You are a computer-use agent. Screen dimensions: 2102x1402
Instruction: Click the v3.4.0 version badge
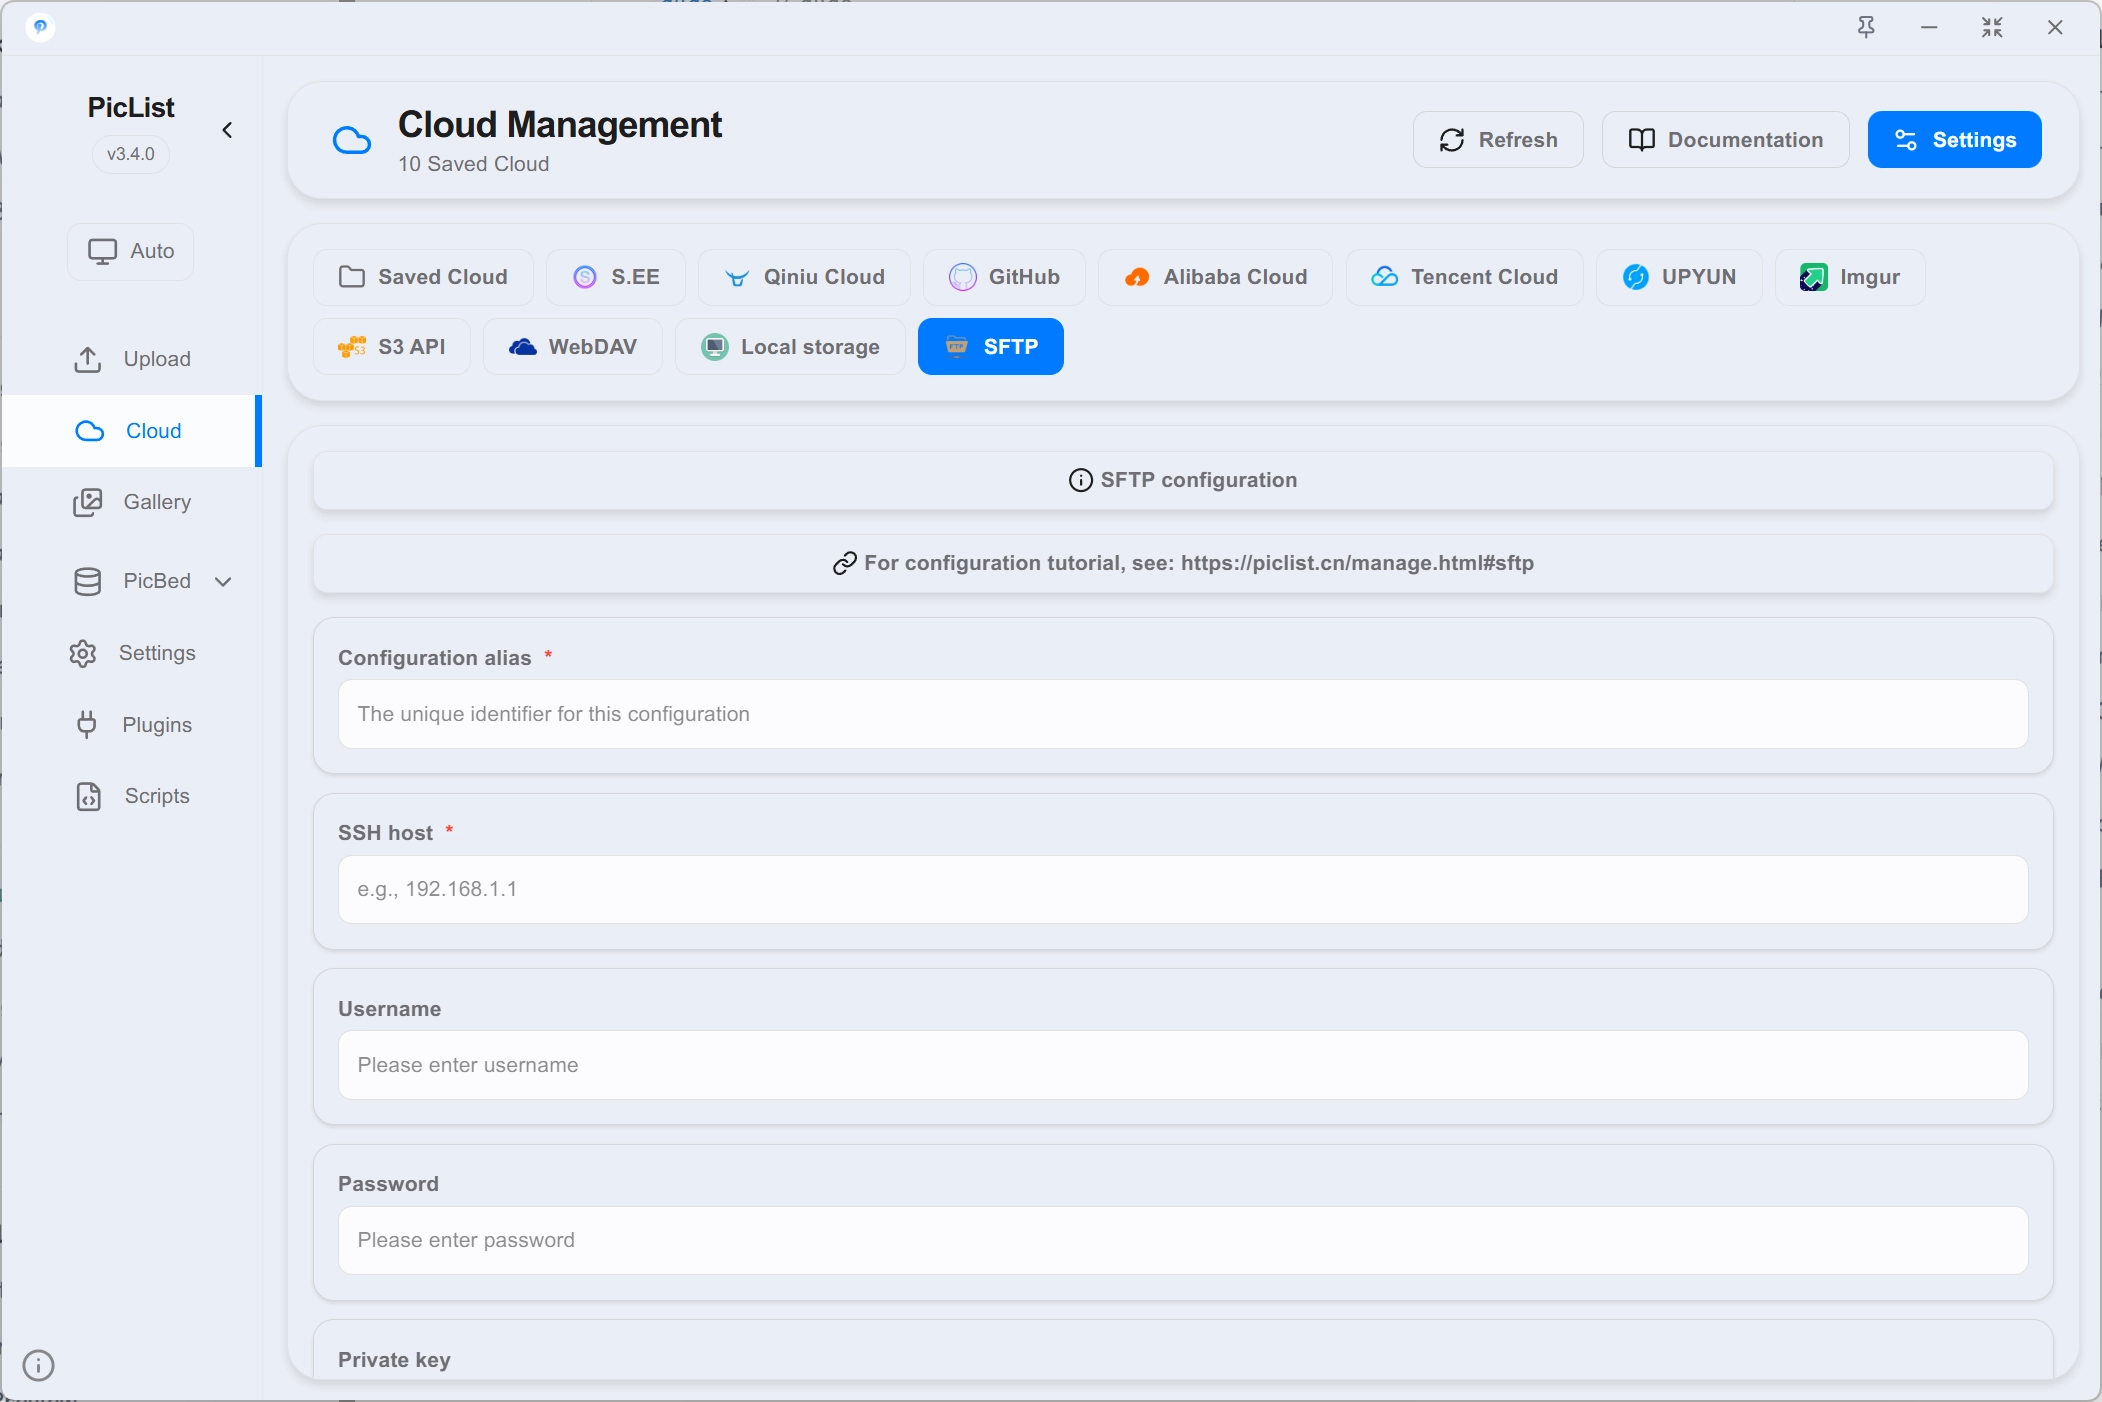click(131, 154)
